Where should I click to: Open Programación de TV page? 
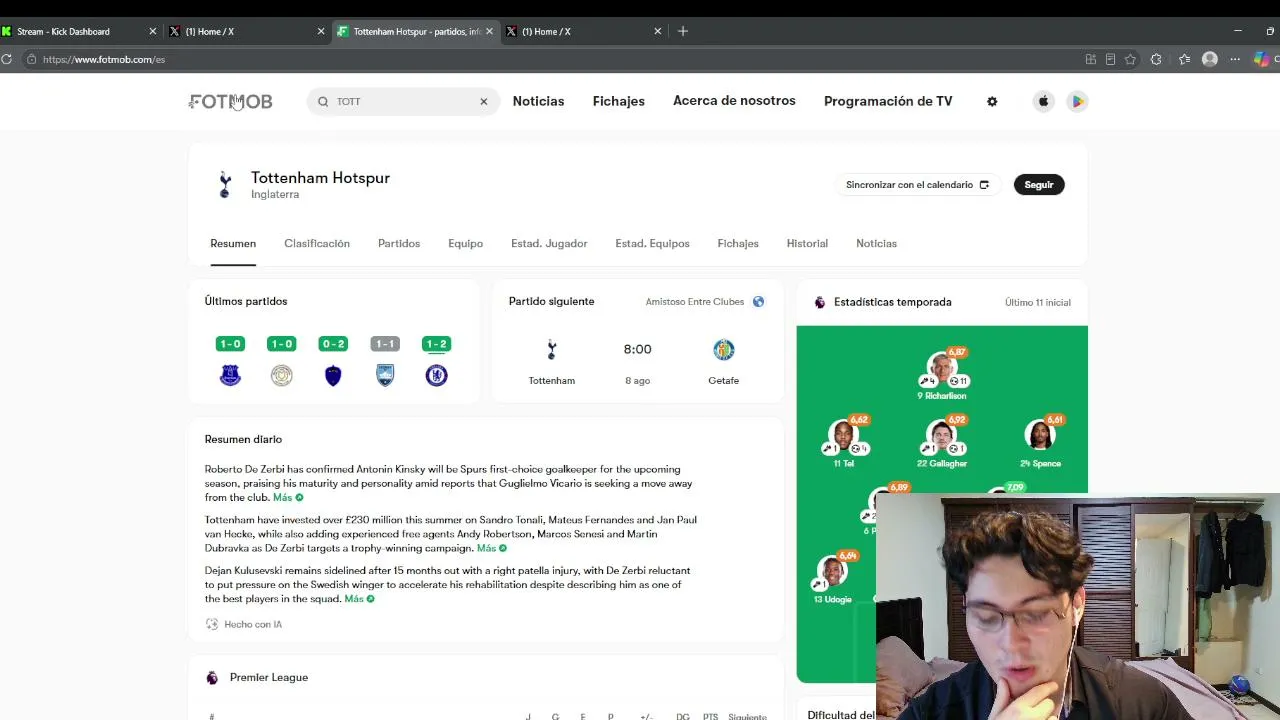[888, 101]
